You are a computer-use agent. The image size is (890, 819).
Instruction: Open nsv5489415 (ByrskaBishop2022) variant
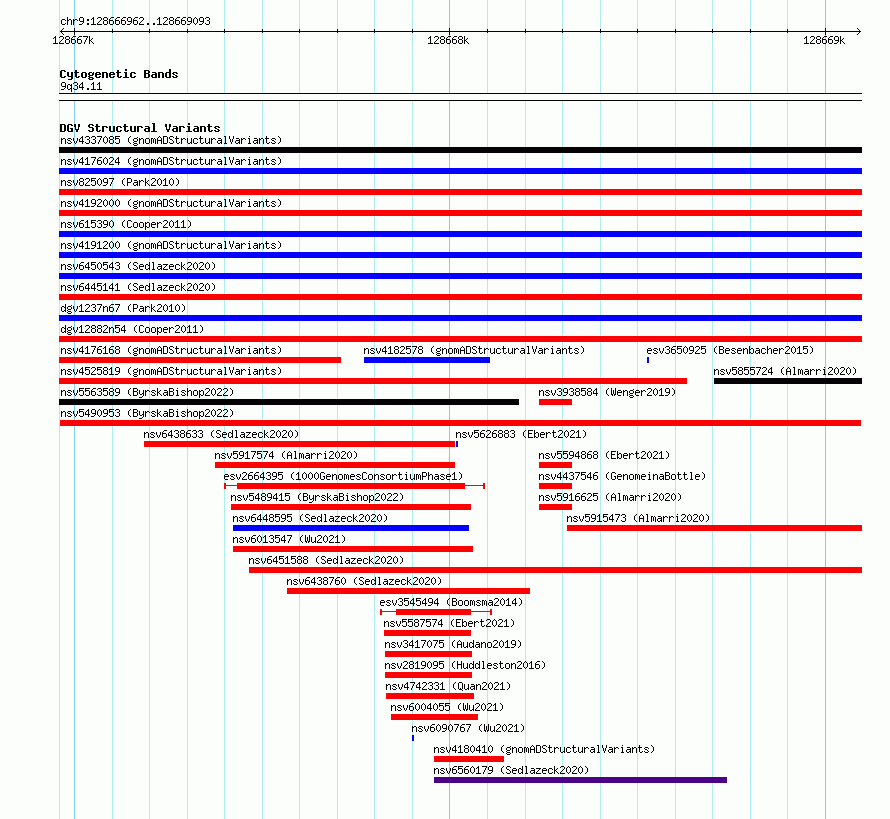[317, 497]
